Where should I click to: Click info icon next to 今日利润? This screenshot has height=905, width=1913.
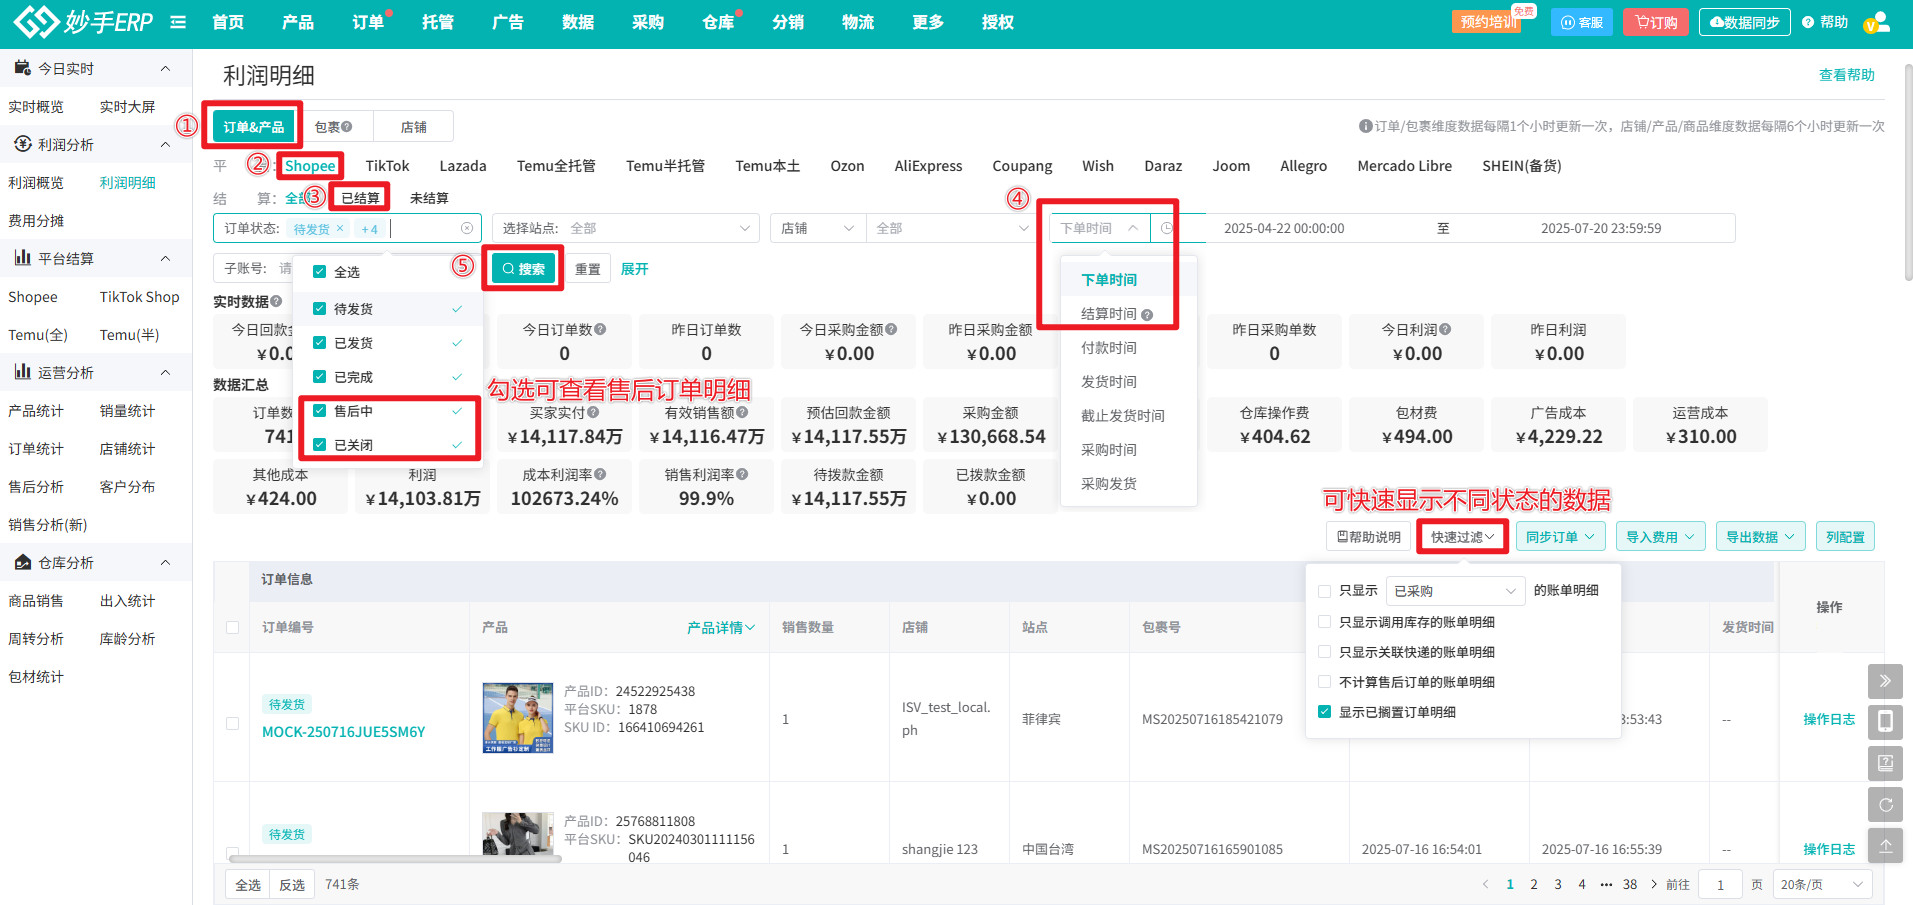[1445, 329]
